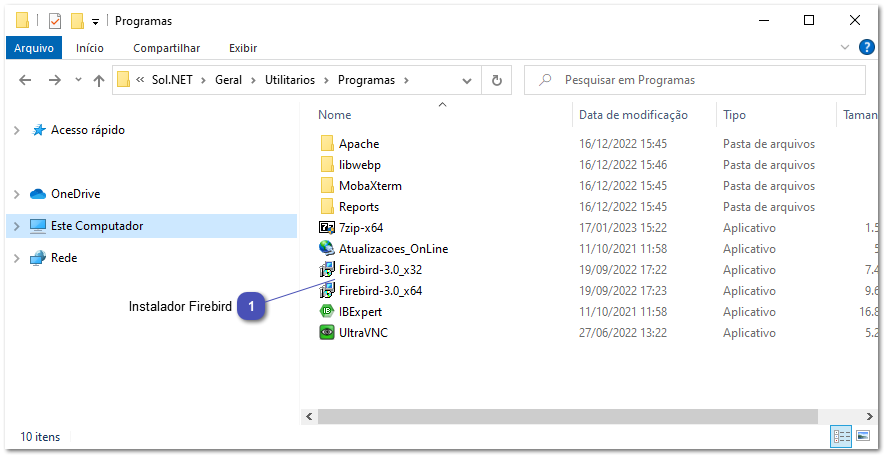The image size is (887, 458).
Task: Open the Arquivo menu
Action: point(34,48)
